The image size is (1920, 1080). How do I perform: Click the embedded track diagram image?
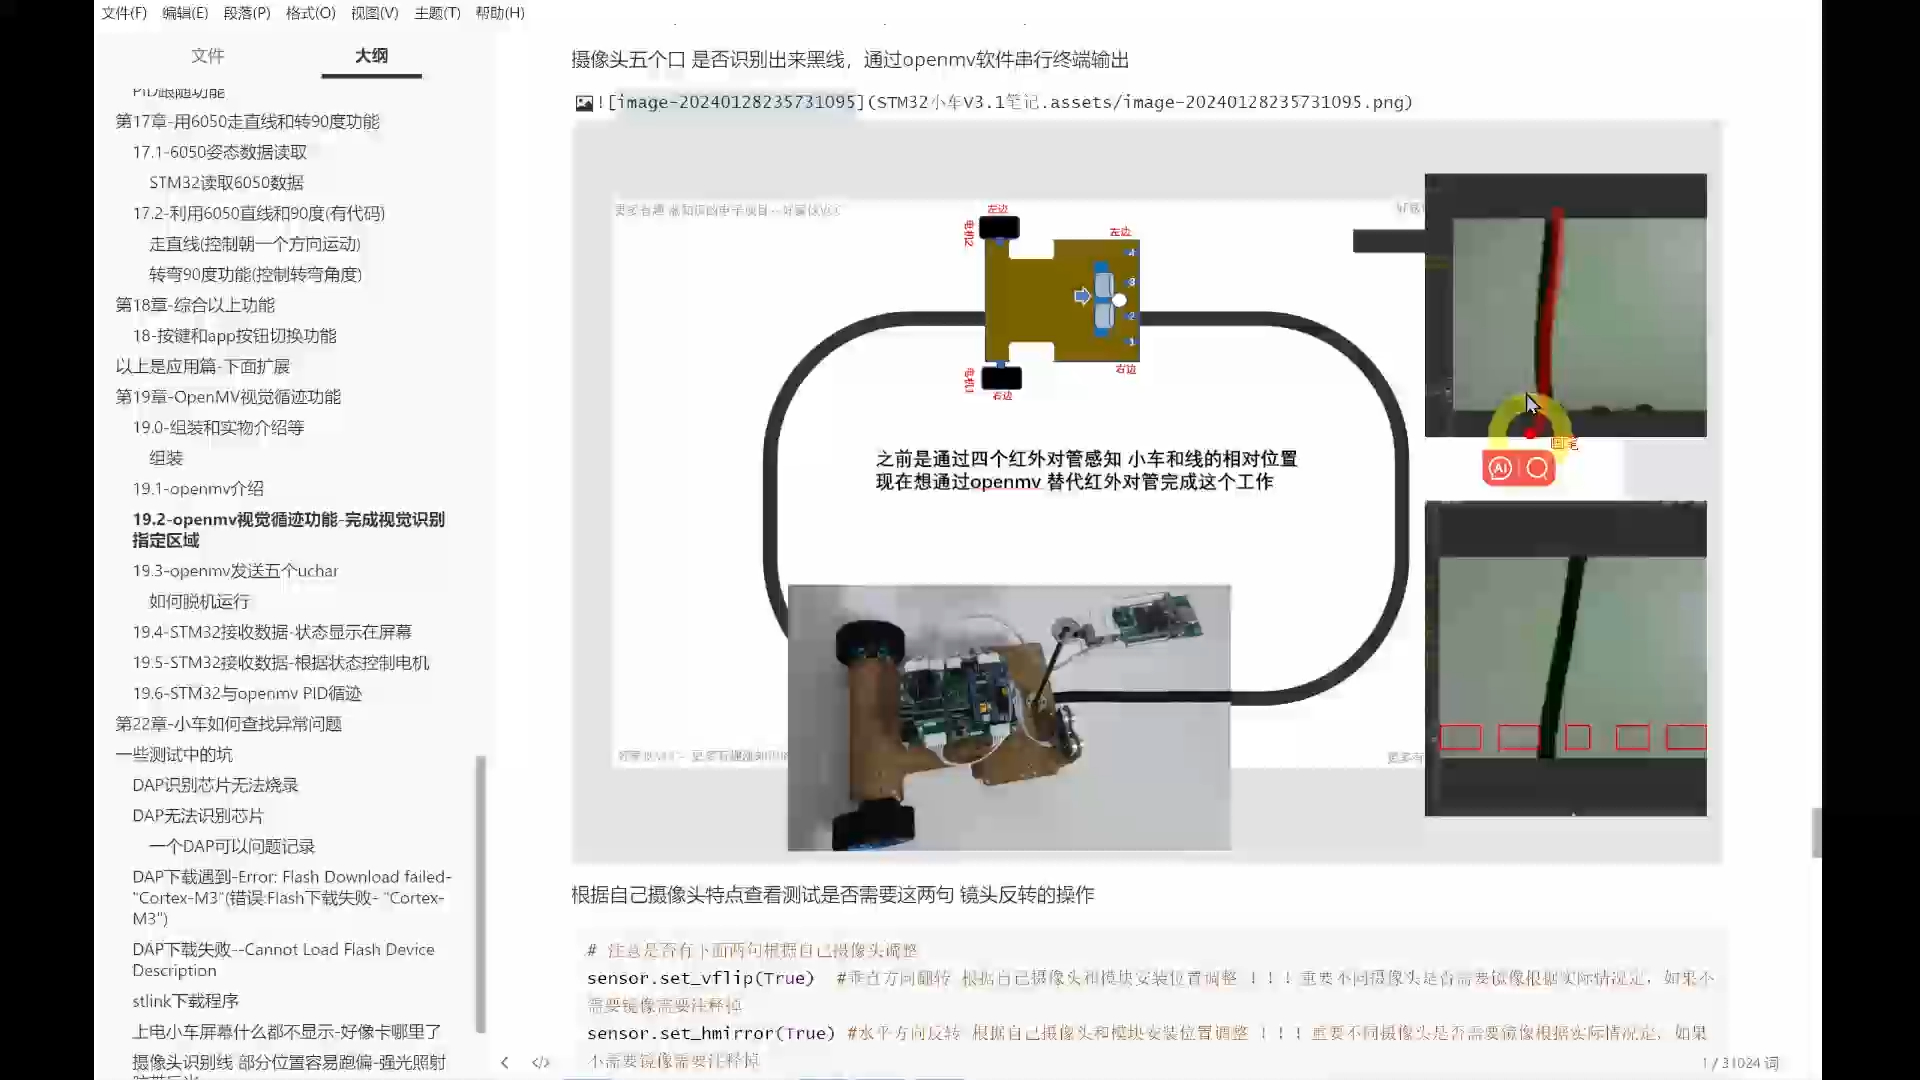tap(1147, 492)
